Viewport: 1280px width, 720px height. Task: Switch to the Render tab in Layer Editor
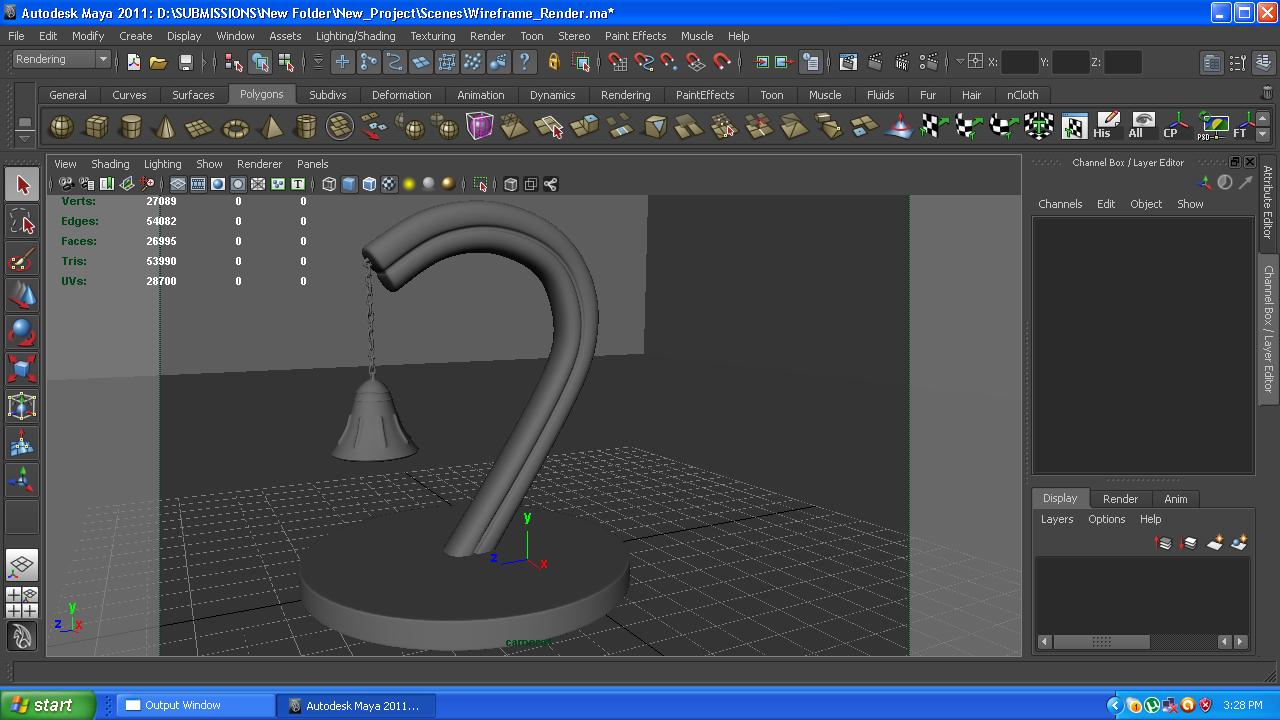[1120, 499]
